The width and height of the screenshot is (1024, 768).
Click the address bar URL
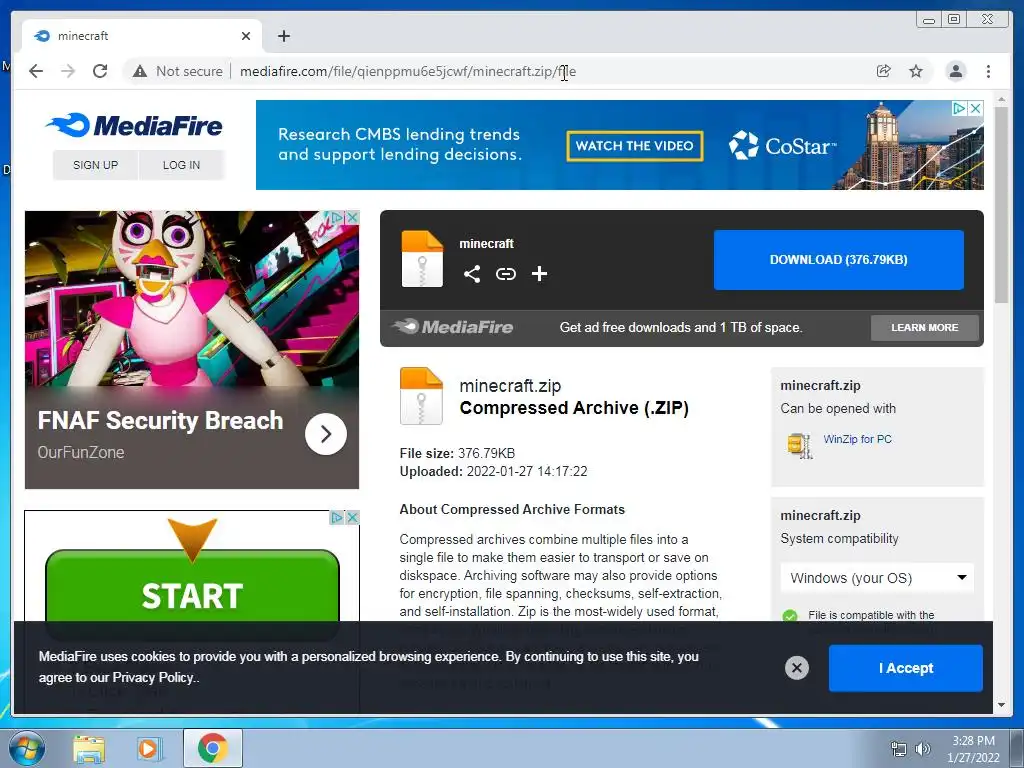(408, 71)
